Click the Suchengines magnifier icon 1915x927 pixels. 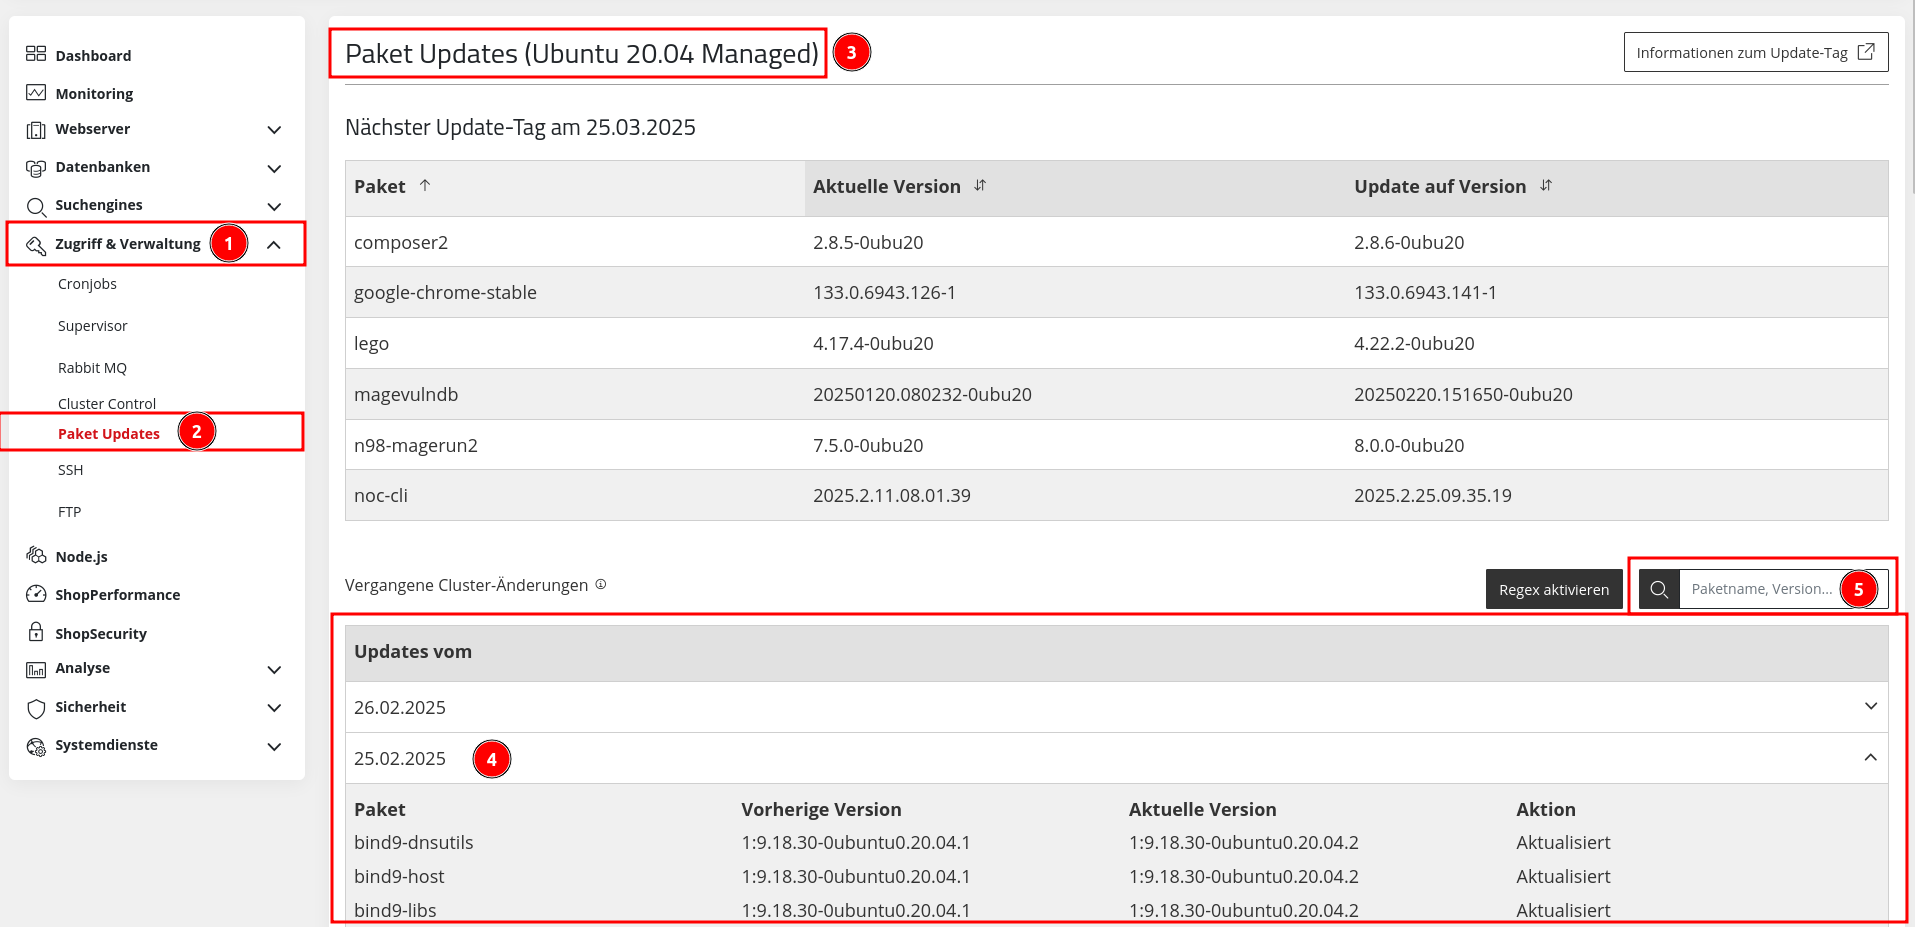click(36, 206)
